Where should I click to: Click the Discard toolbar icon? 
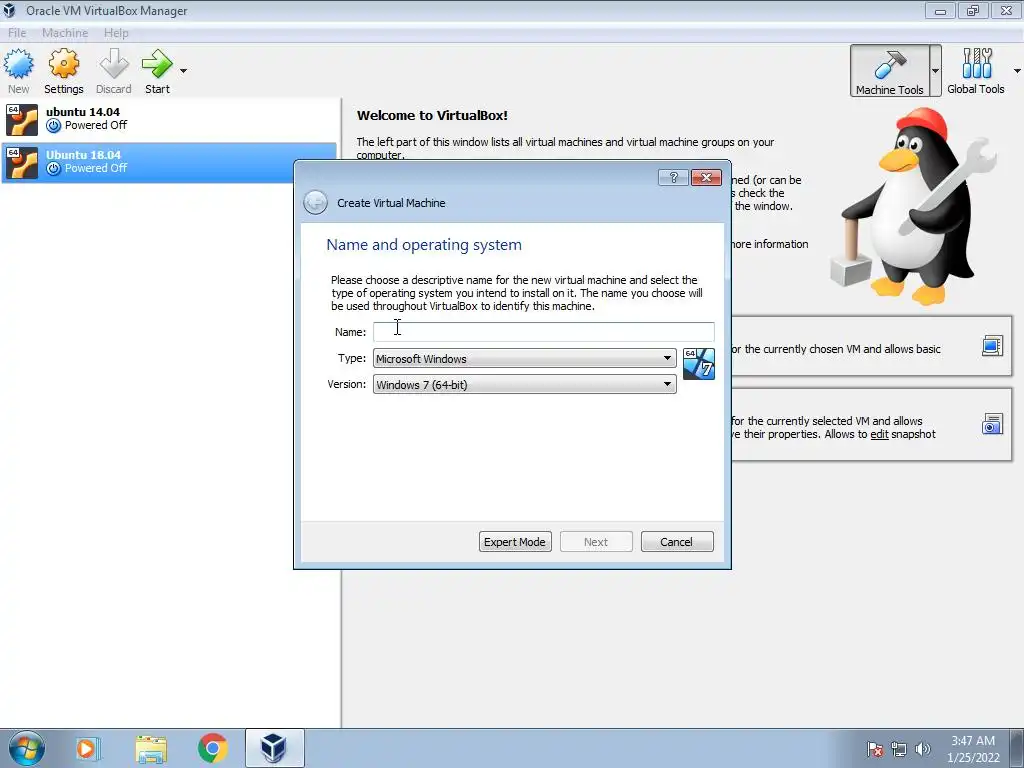tap(114, 71)
